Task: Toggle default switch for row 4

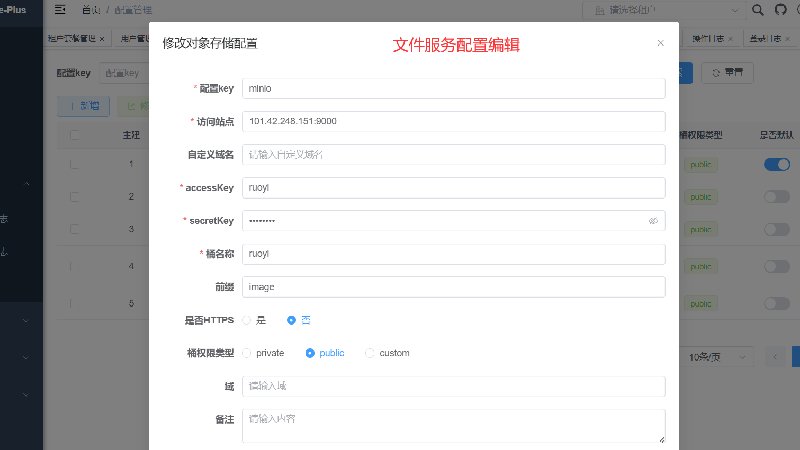Action: tap(777, 266)
